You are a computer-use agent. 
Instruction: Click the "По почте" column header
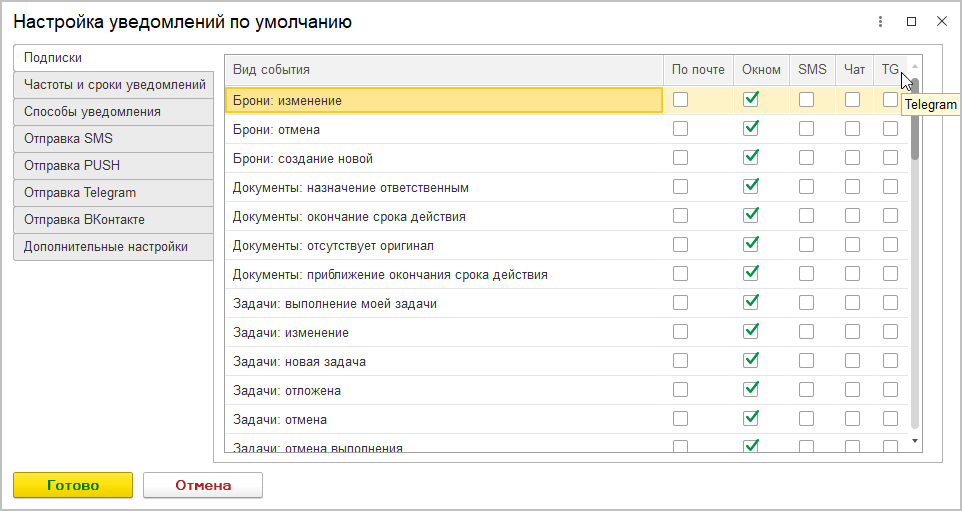[x=698, y=70]
